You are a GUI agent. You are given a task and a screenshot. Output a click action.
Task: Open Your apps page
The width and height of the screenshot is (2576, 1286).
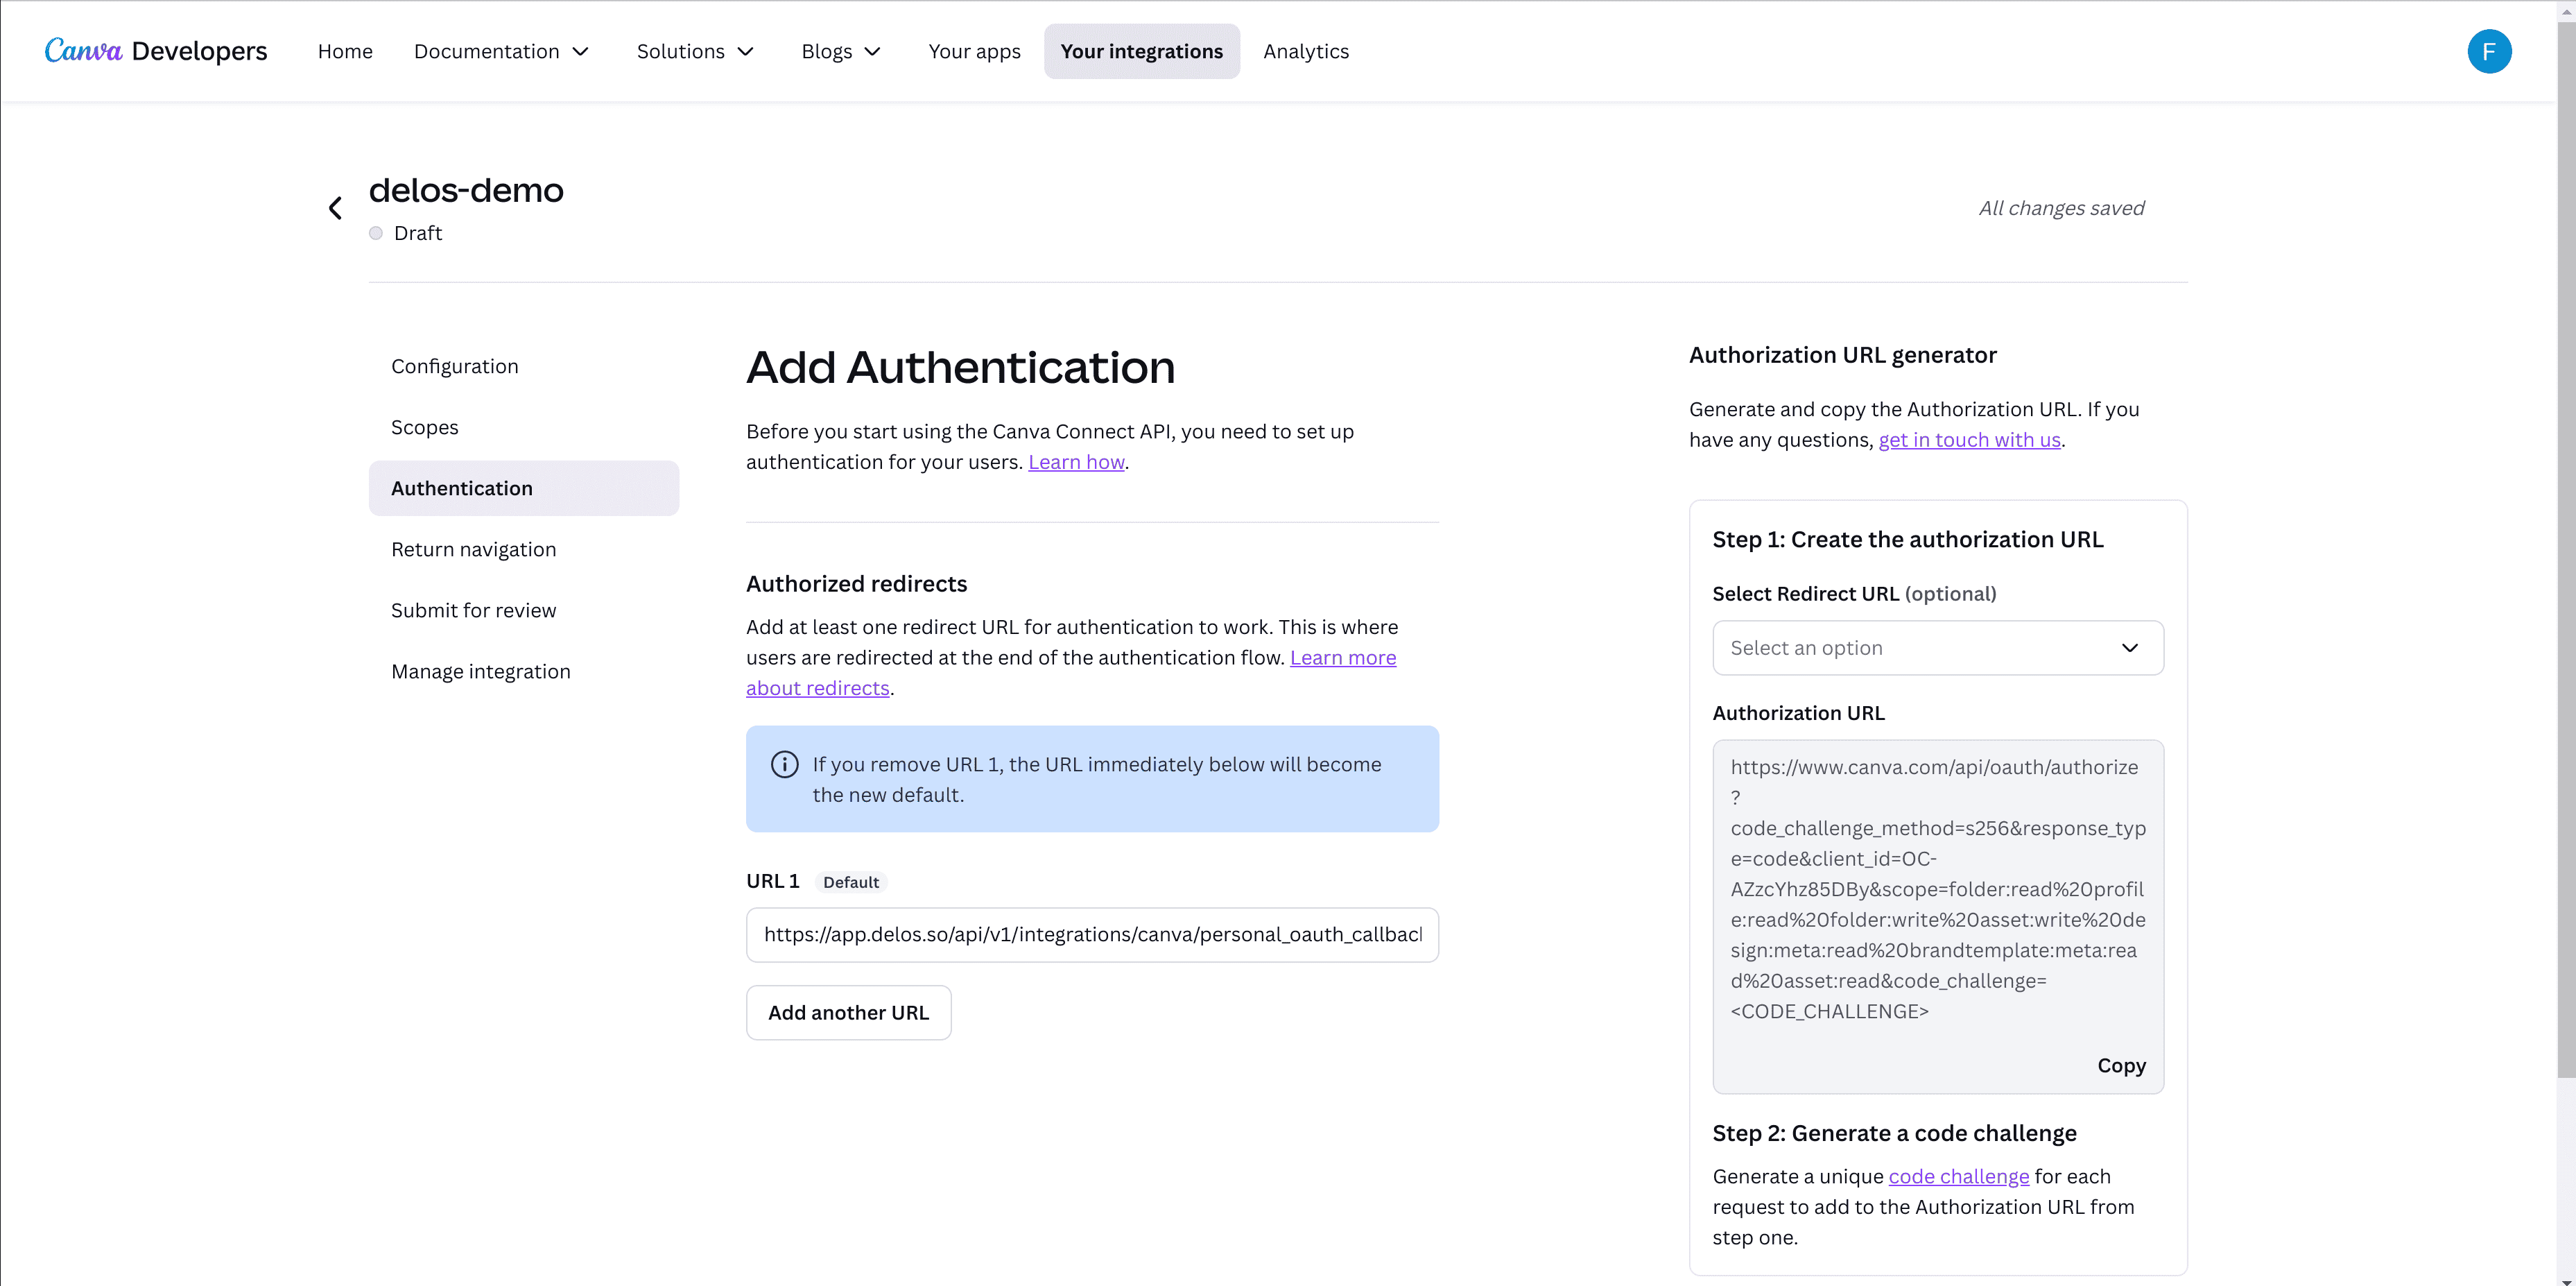coord(974,51)
